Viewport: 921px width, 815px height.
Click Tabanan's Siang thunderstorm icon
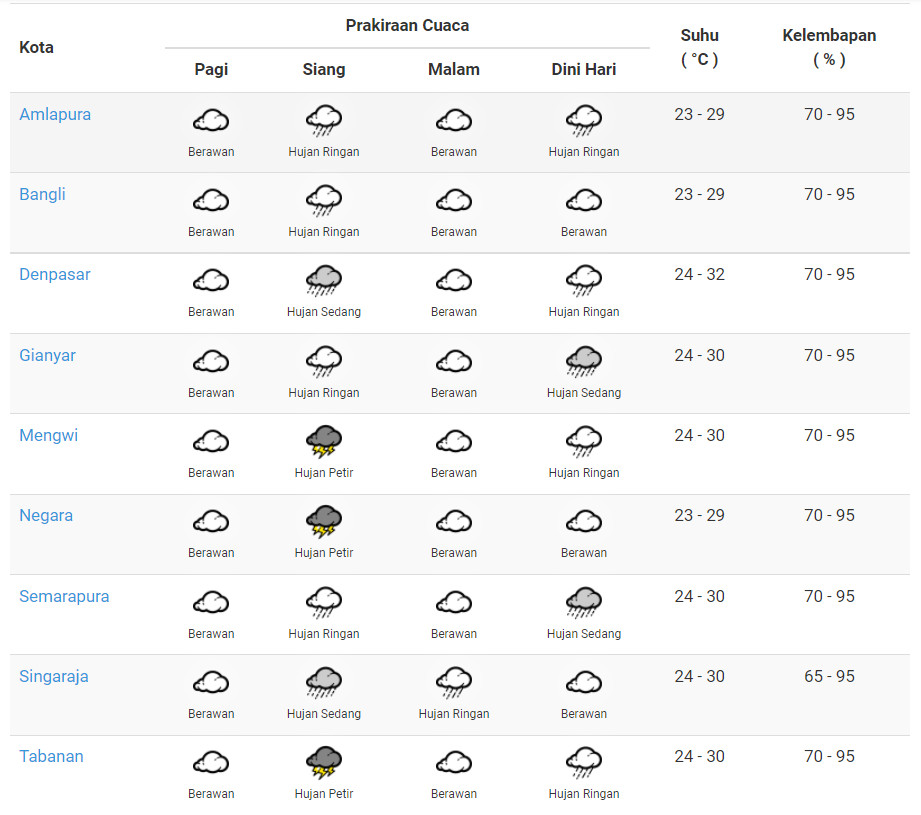[324, 762]
